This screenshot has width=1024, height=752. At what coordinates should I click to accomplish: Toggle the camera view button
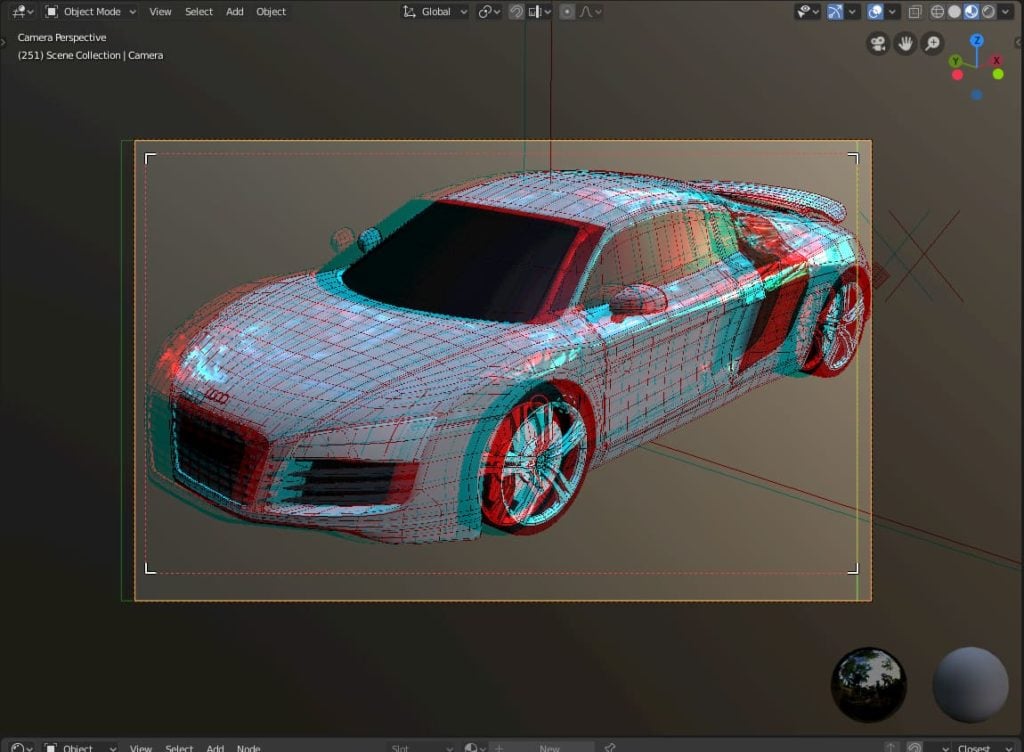[878, 43]
